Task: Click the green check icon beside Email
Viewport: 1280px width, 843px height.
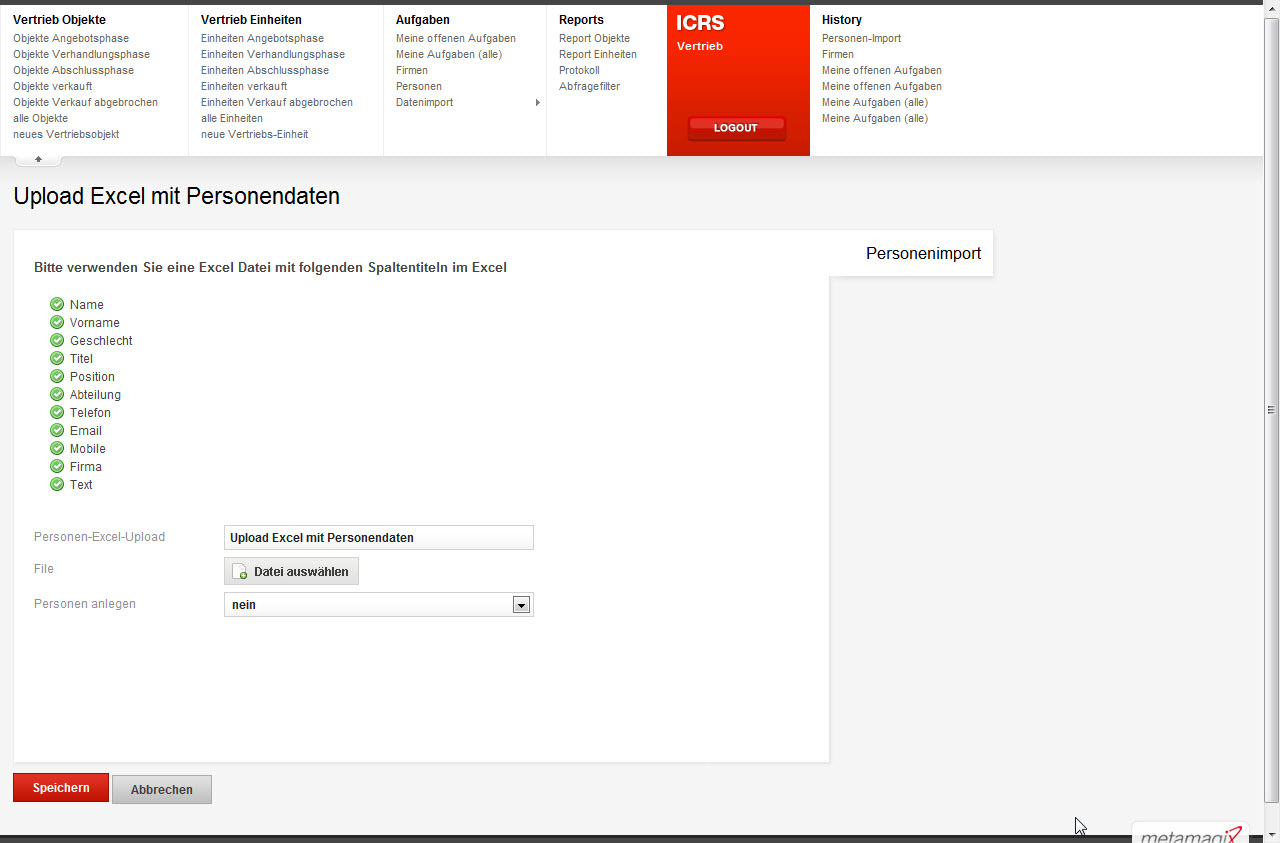Action: coord(57,430)
